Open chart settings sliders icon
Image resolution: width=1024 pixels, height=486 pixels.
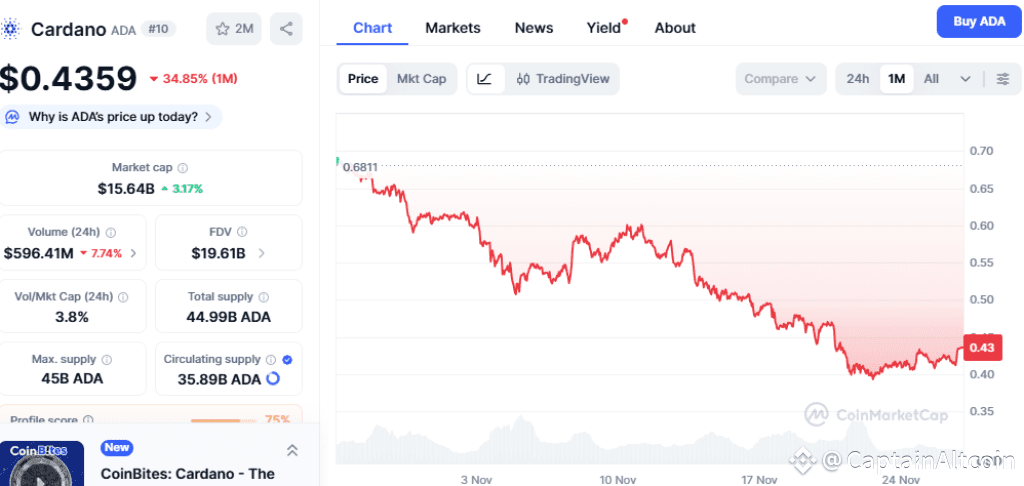point(1003,79)
